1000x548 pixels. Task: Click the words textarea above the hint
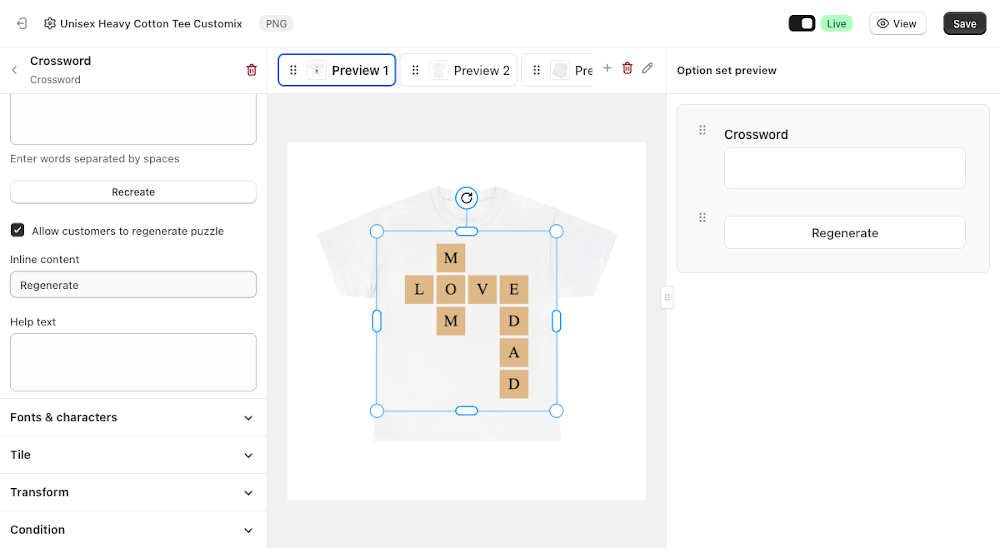coord(133,120)
